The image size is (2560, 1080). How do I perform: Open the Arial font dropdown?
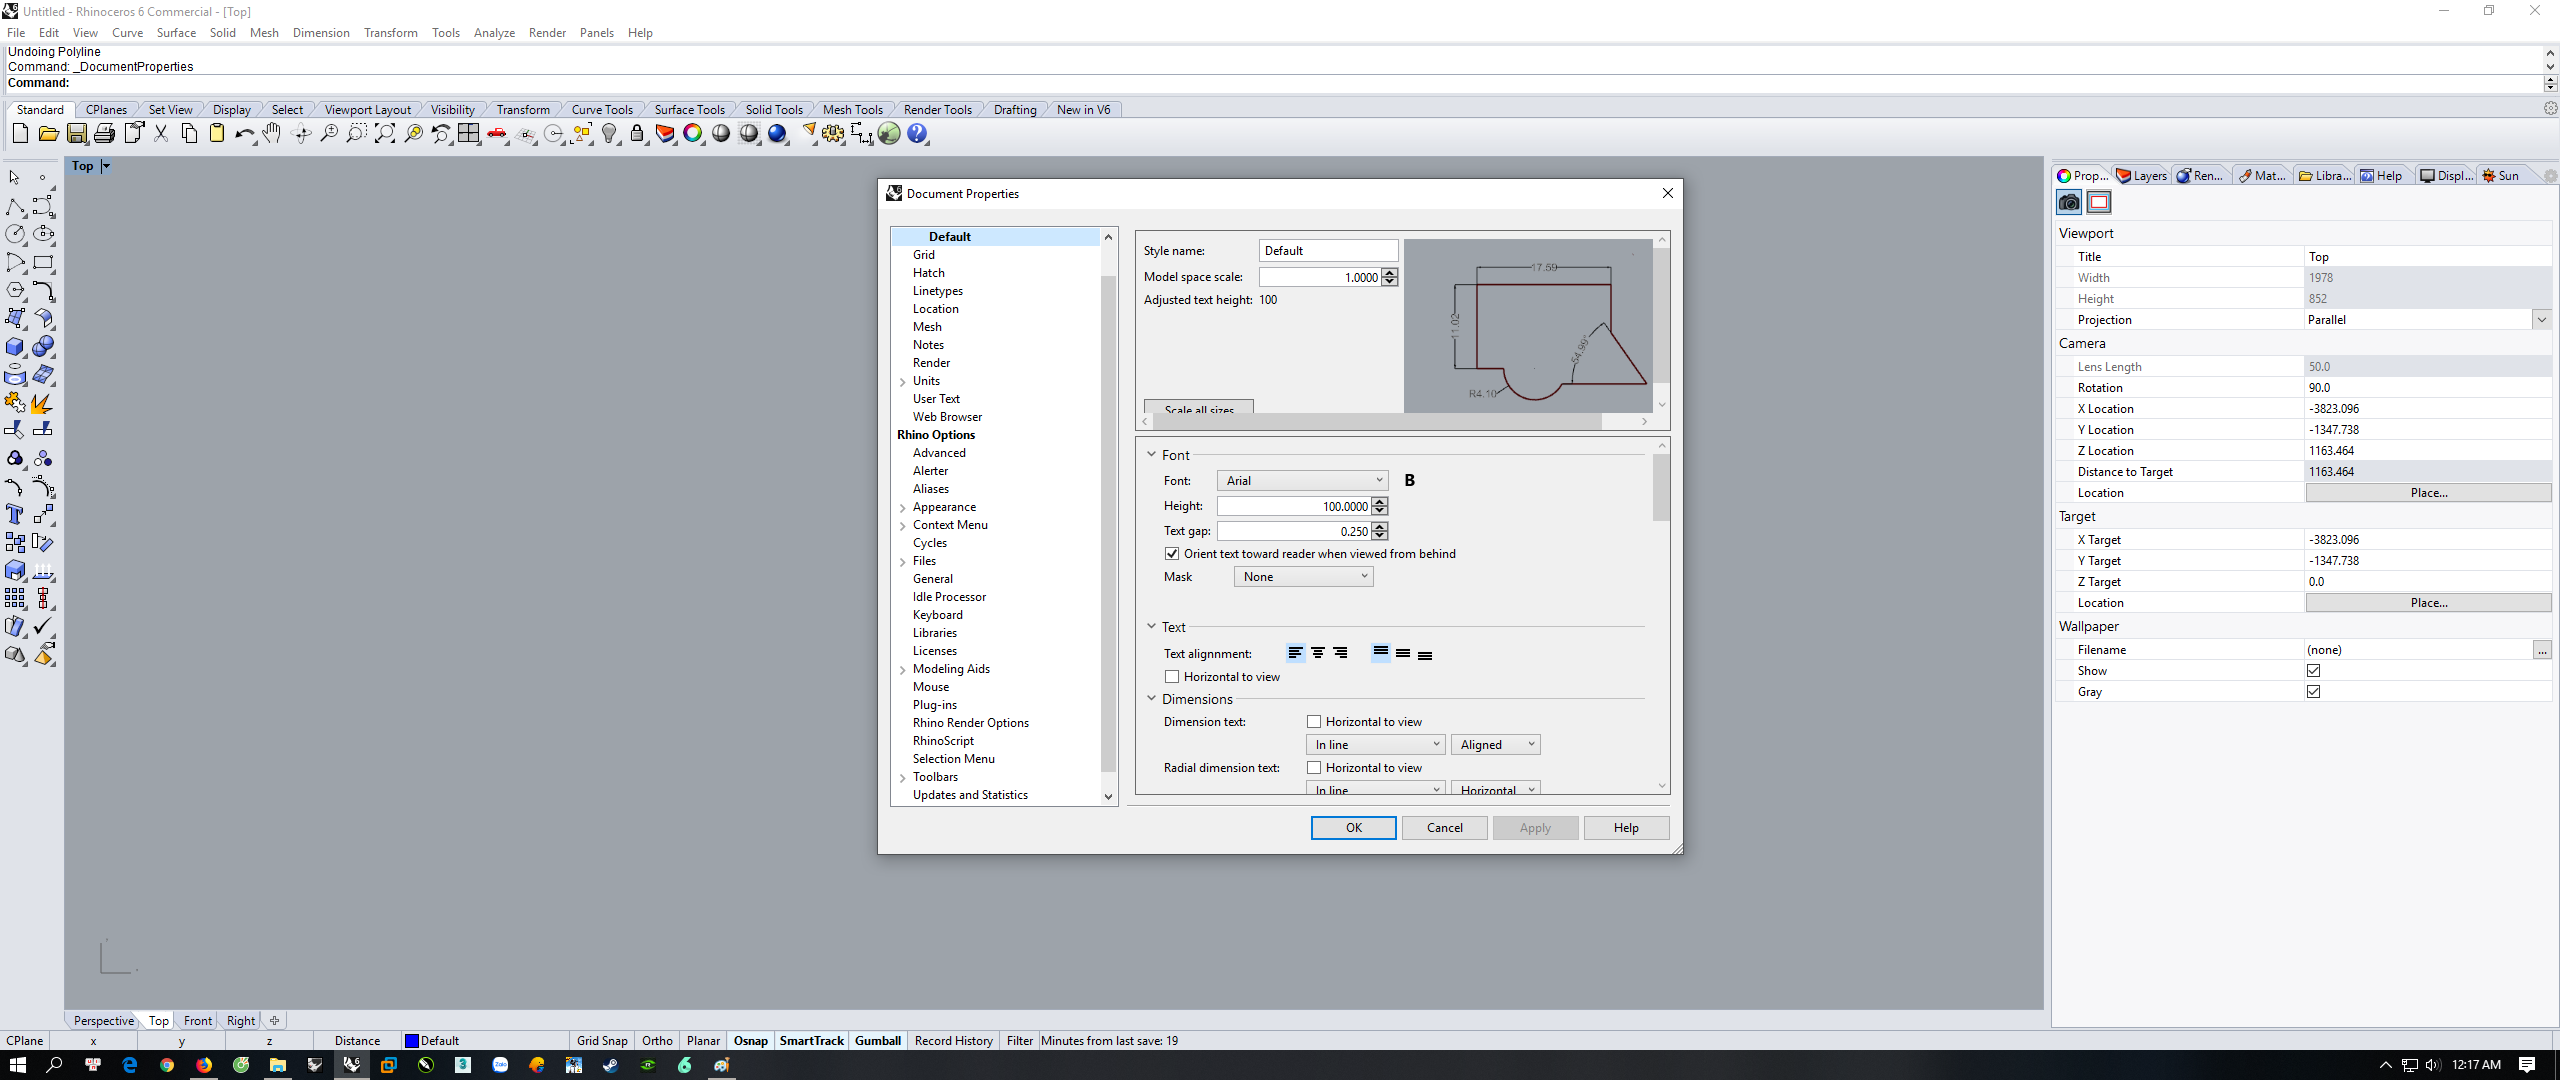click(x=1303, y=481)
